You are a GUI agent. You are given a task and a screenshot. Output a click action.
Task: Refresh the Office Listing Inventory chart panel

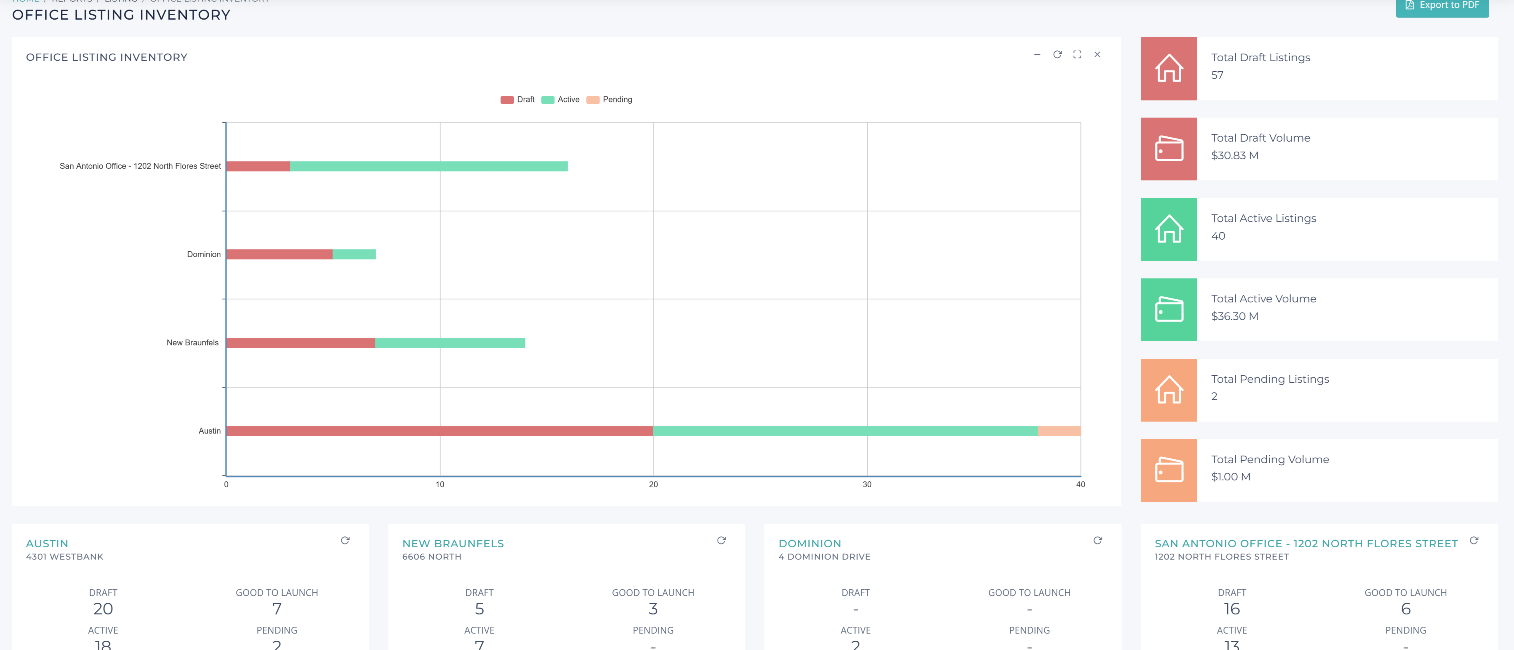click(x=1057, y=54)
